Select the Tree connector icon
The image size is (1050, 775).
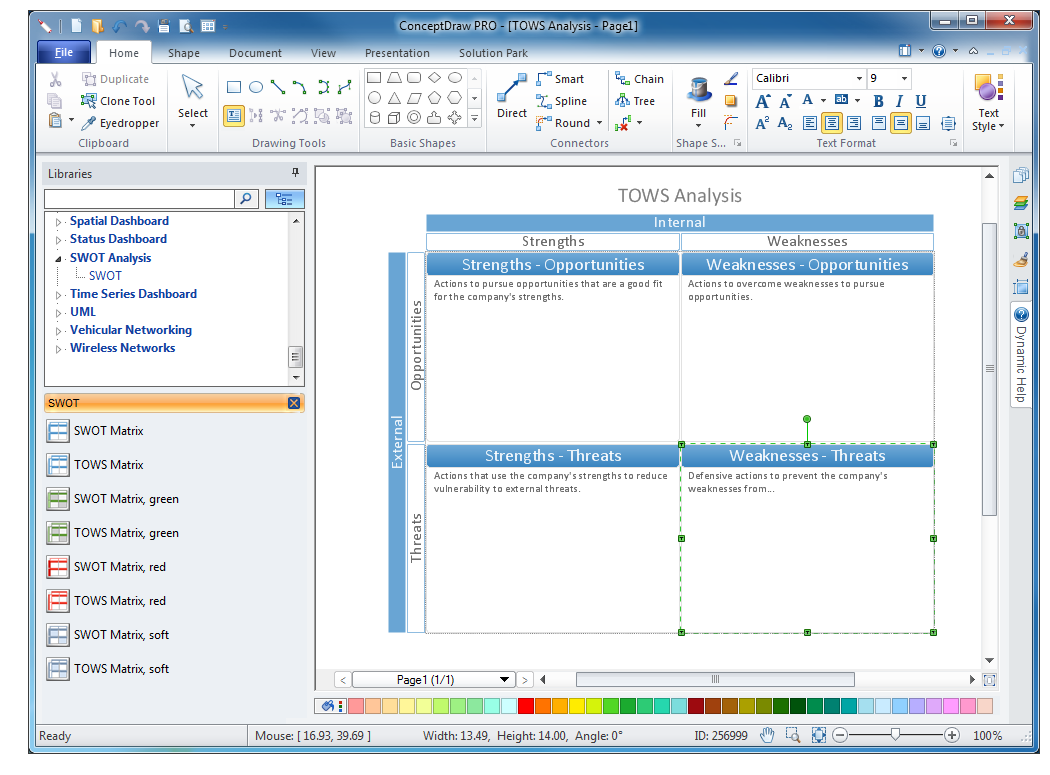point(623,101)
